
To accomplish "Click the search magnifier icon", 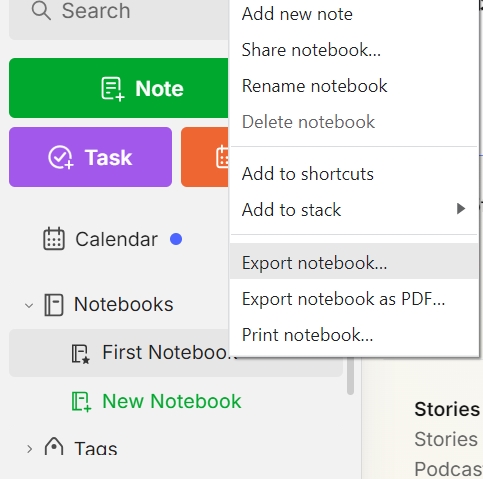I will (41, 11).
